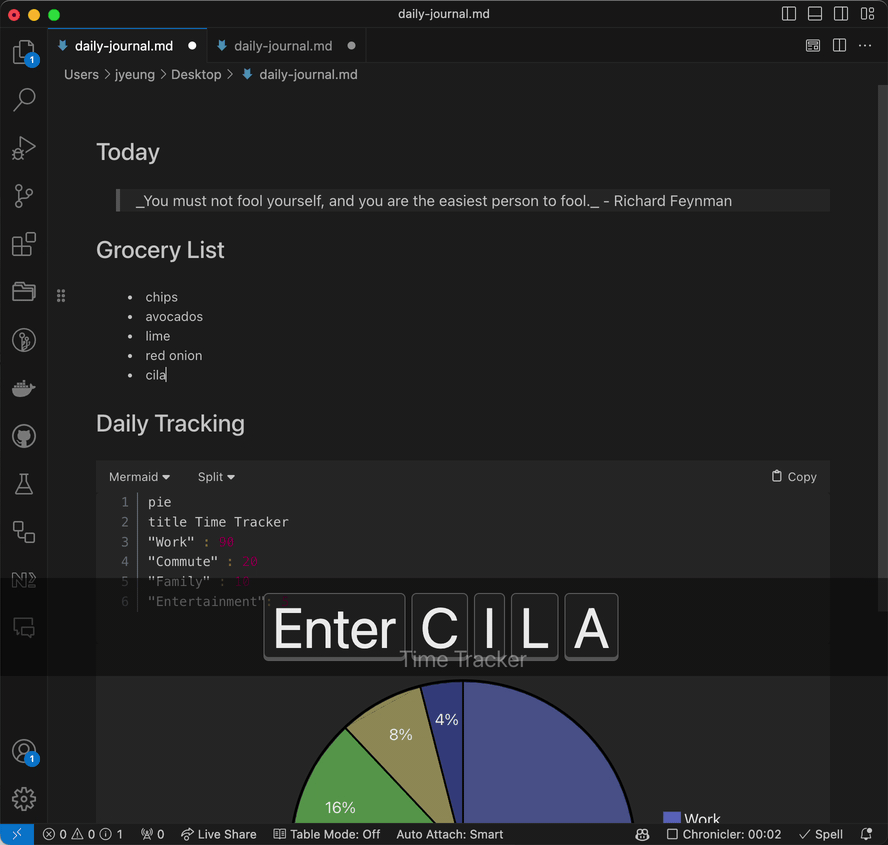Open the Live Share chat icon

click(x=24, y=628)
